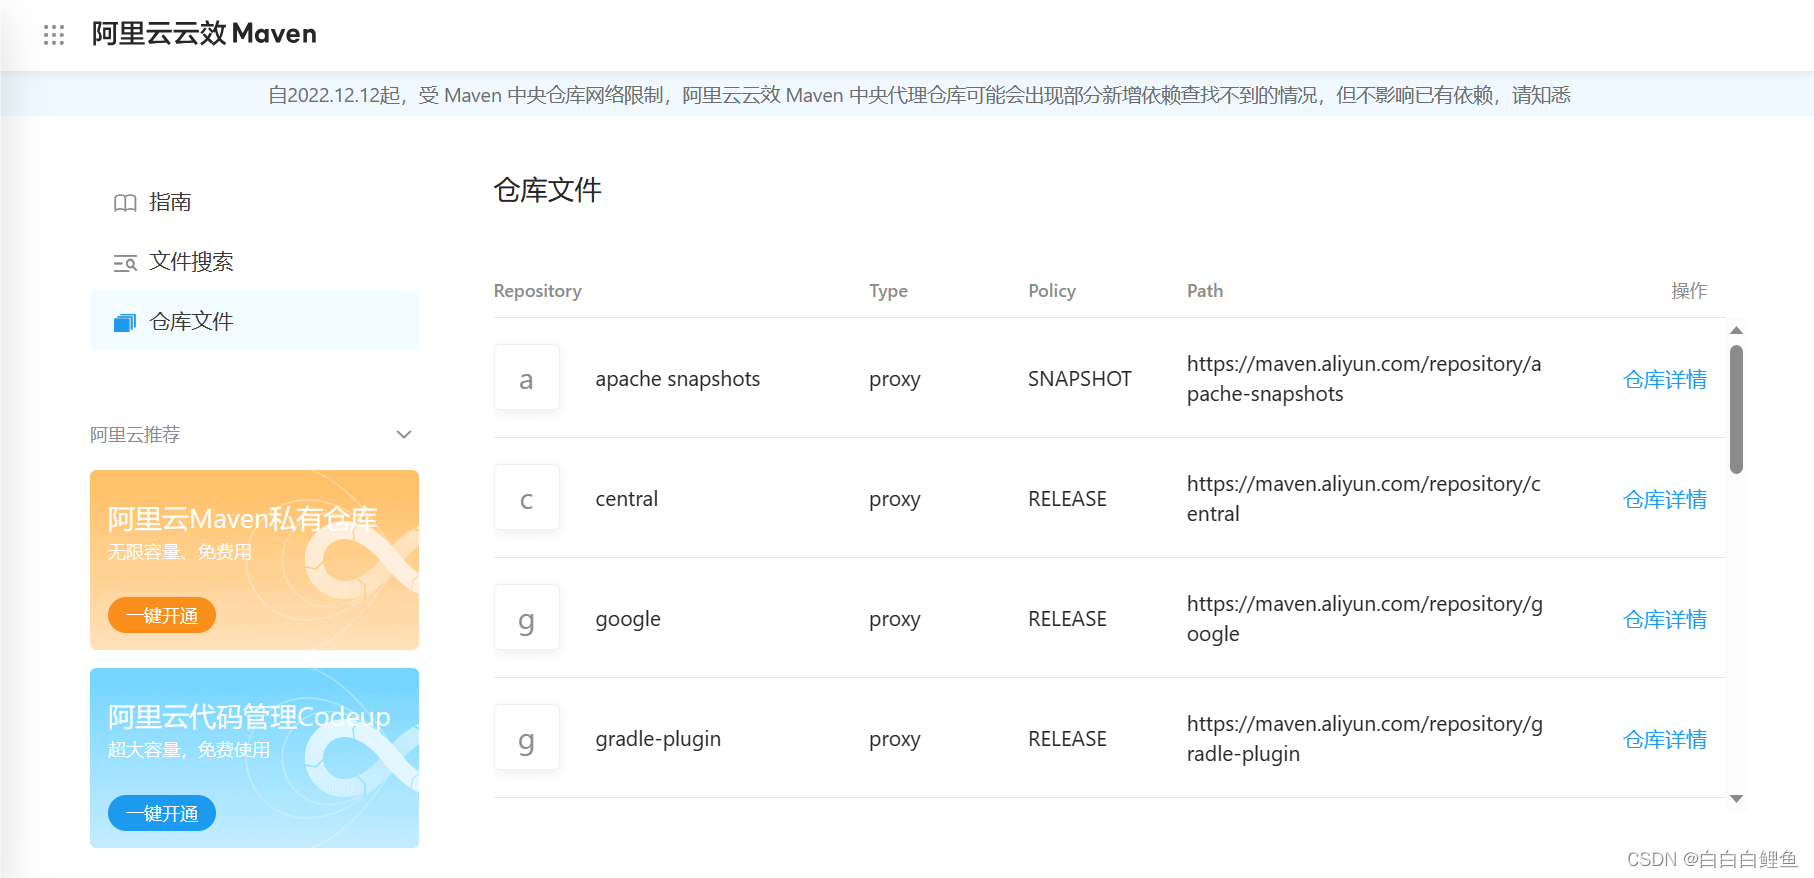Image resolution: width=1814 pixels, height=878 pixels.
Task: Click the central repository path URL
Action: (1364, 499)
